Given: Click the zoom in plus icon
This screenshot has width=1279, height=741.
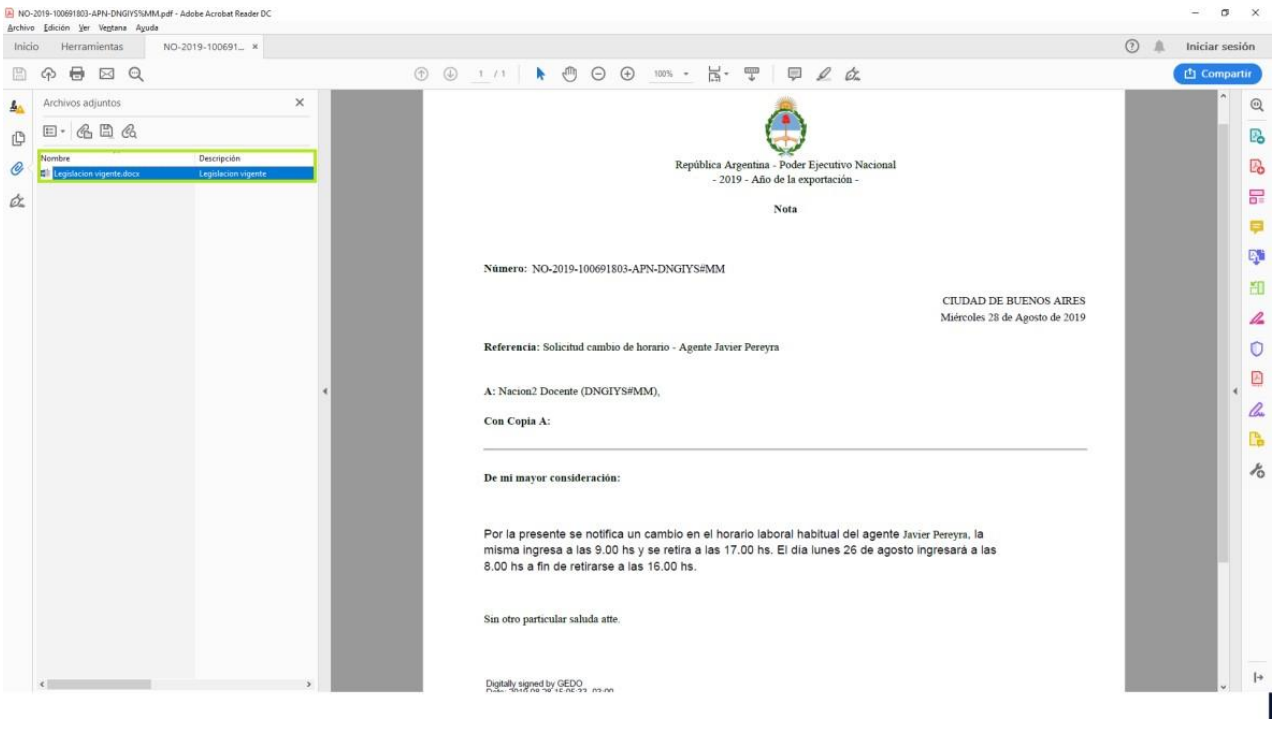Looking at the screenshot, I should (628, 74).
